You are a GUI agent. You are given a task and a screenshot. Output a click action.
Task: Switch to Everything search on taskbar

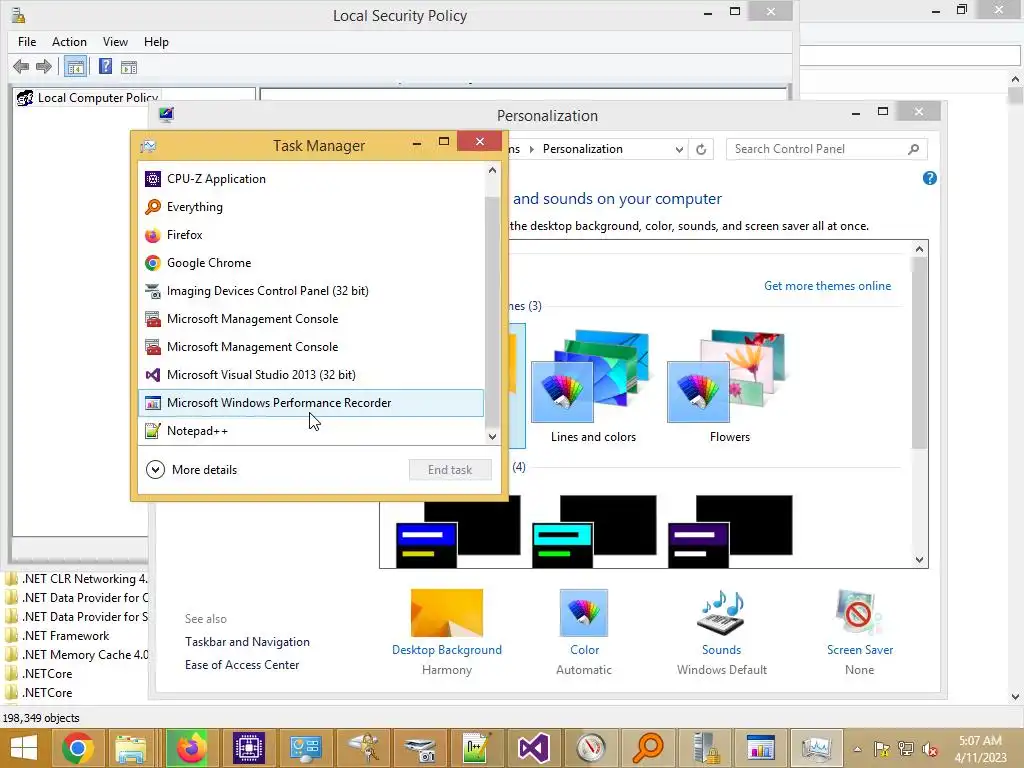point(647,748)
